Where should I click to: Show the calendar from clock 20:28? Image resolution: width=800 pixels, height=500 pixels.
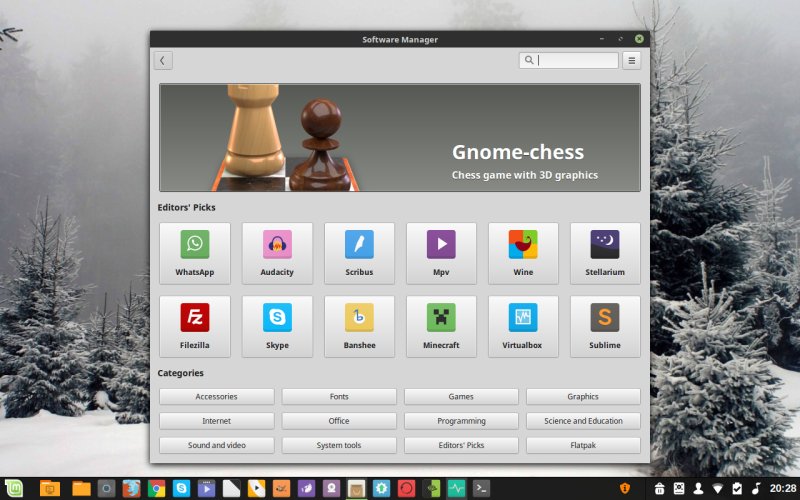coord(783,489)
